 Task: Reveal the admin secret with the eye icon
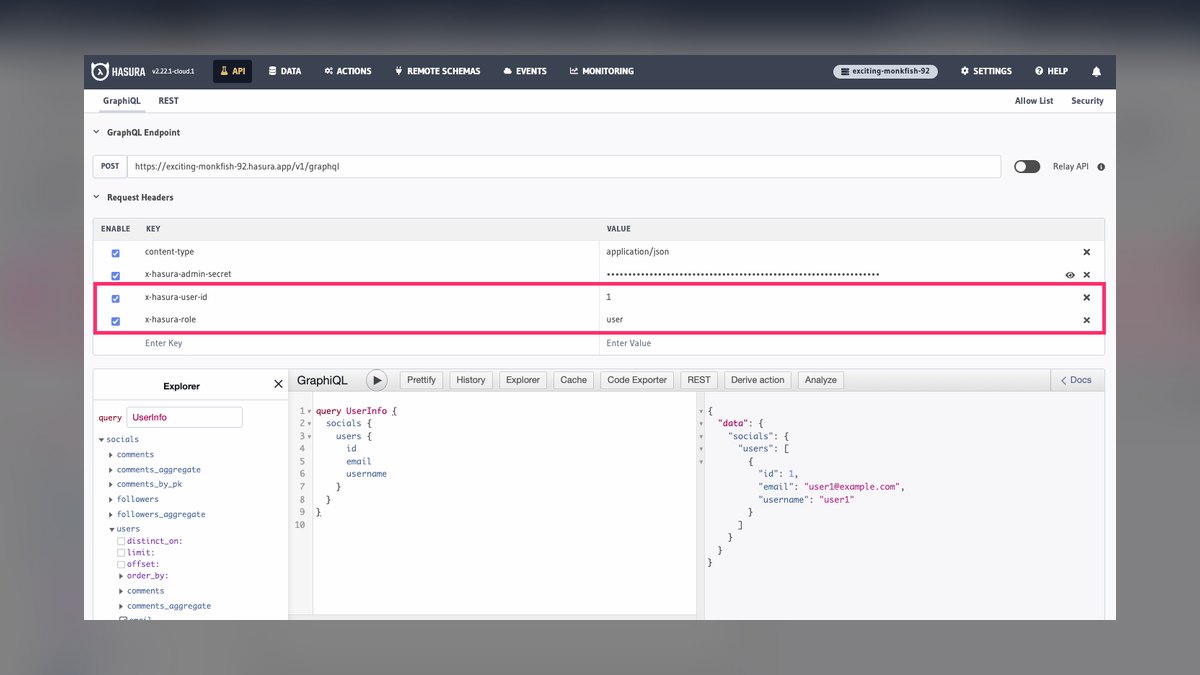pyautogui.click(x=1070, y=275)
